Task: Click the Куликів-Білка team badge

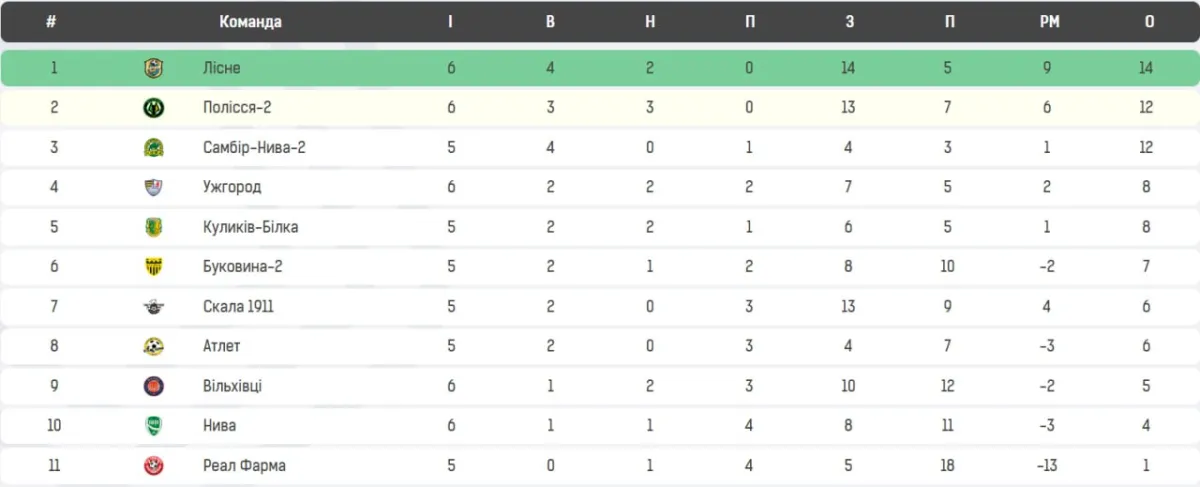Action: (x=153, y=227)
